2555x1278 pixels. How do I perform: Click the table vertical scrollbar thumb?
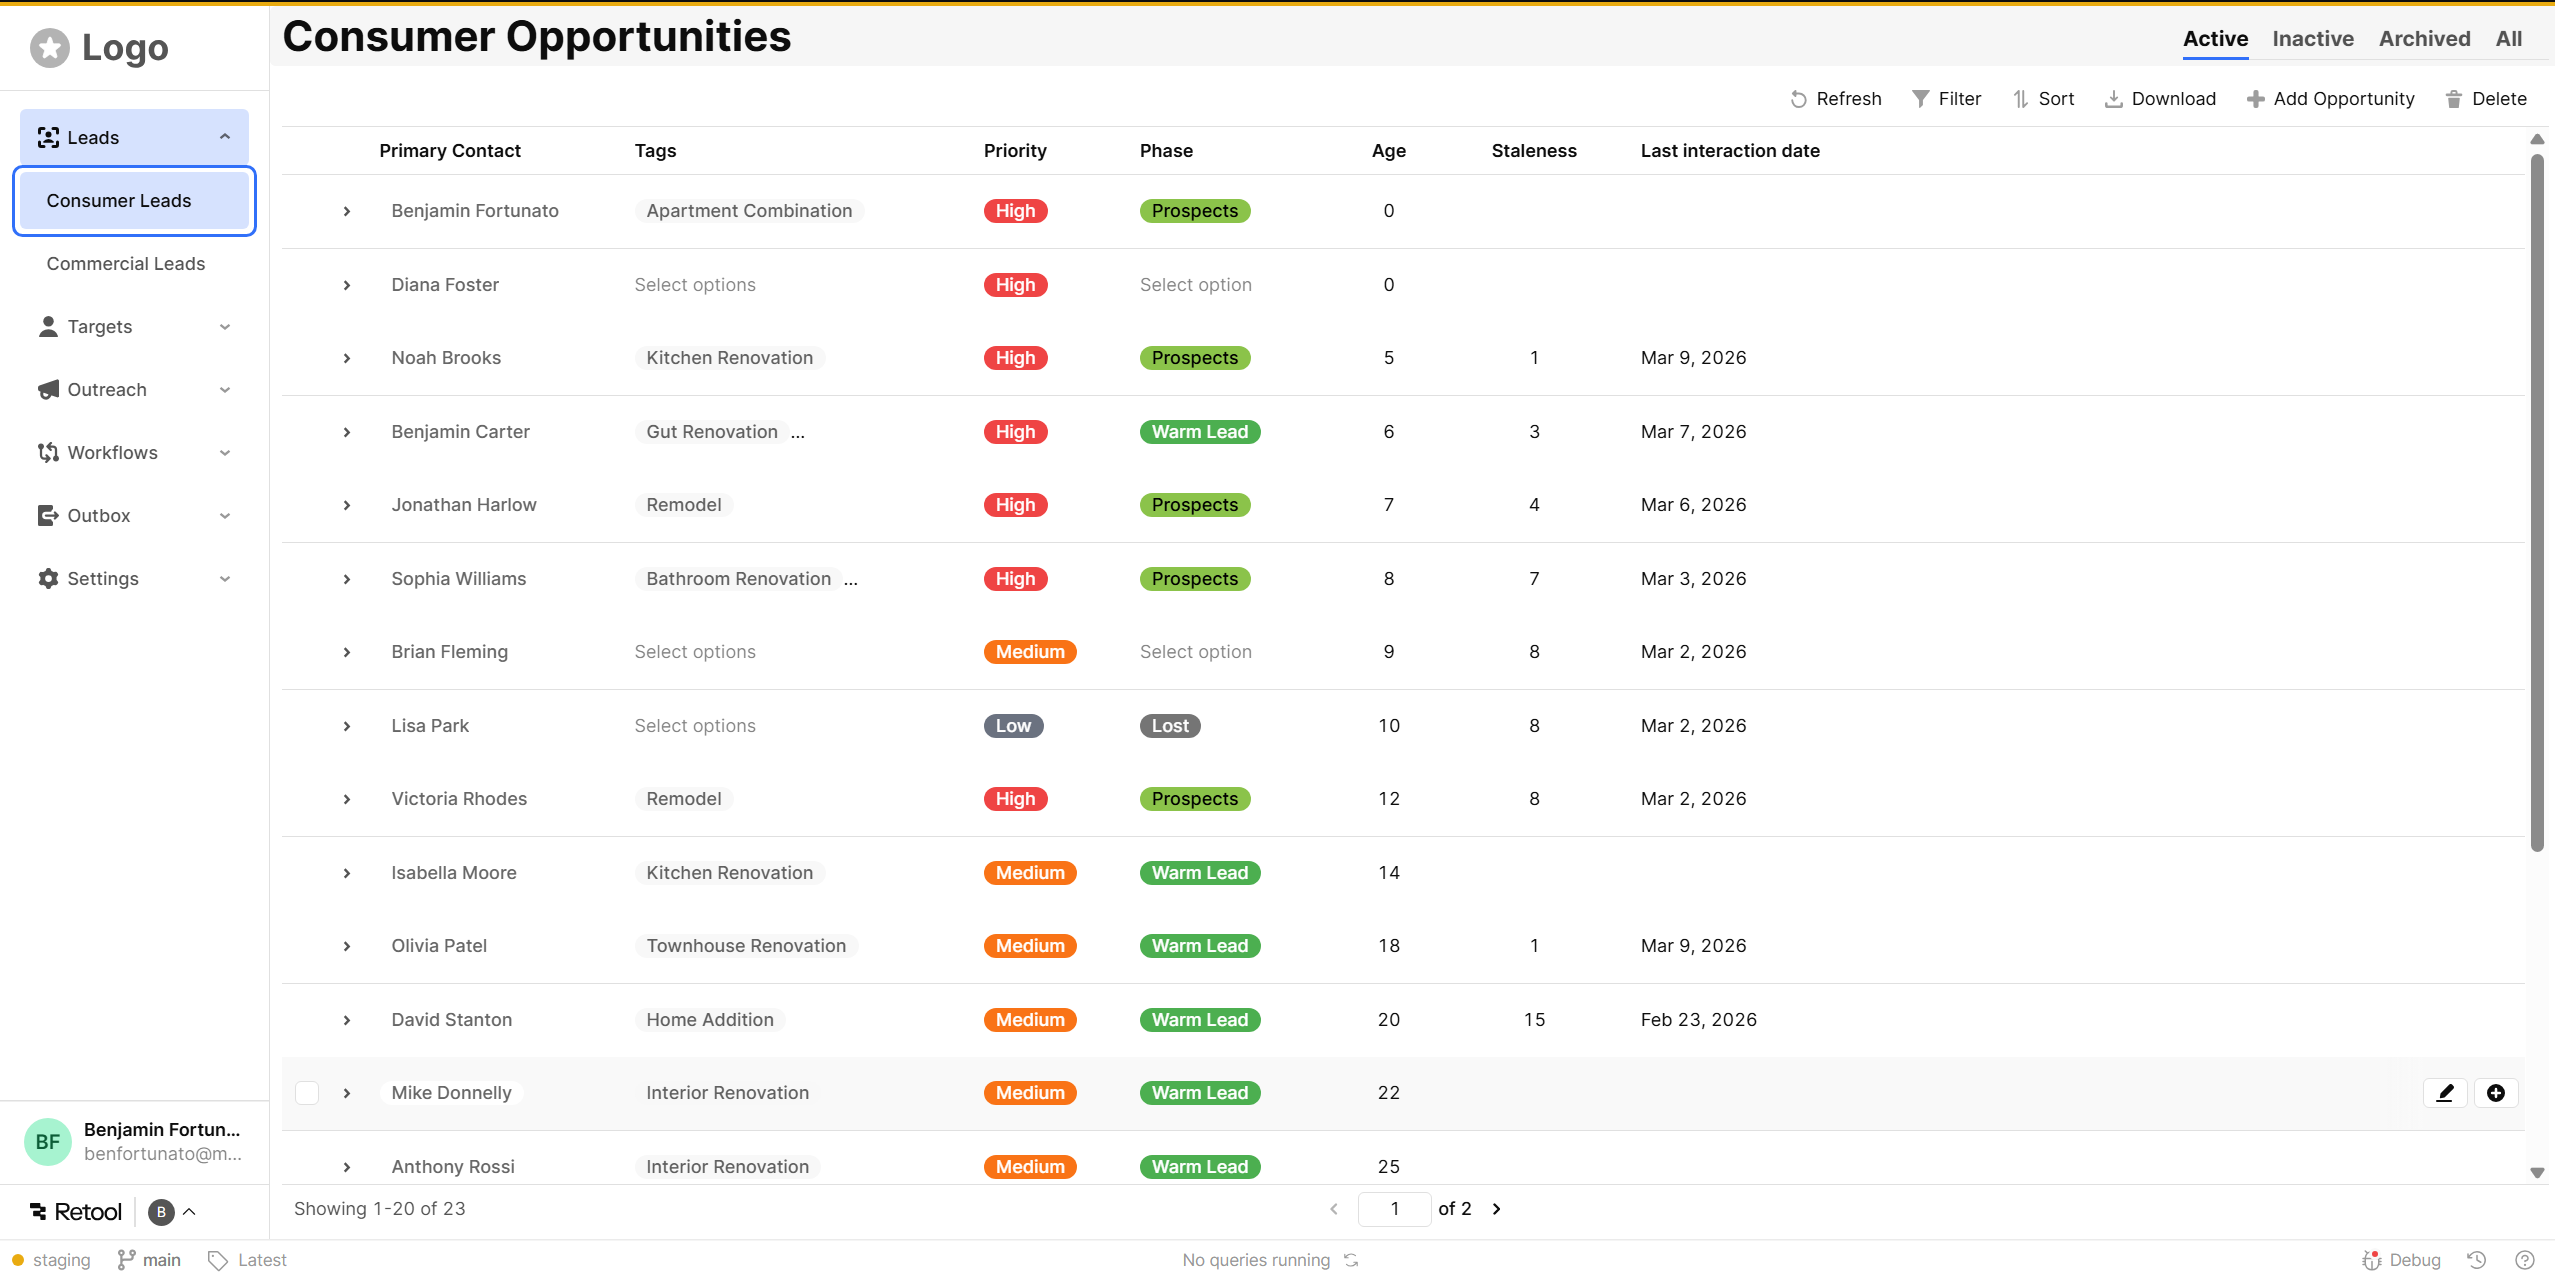click(x=2536, y=500)
